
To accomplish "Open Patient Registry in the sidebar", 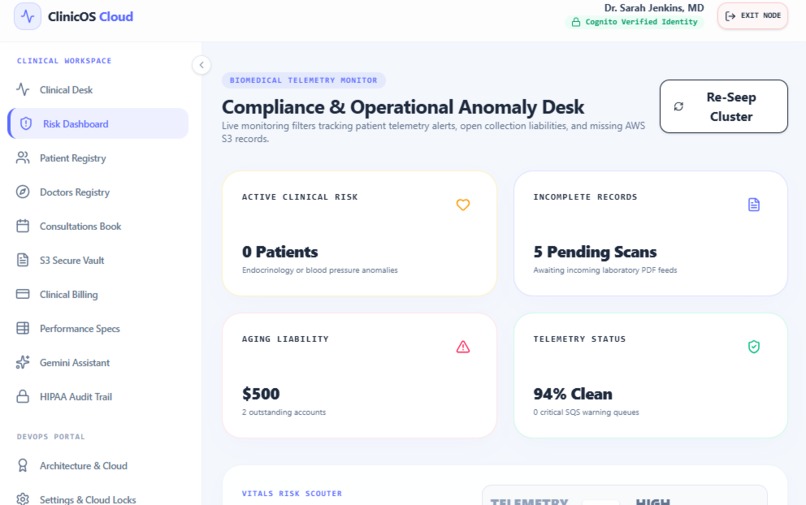I will (98, 158).
